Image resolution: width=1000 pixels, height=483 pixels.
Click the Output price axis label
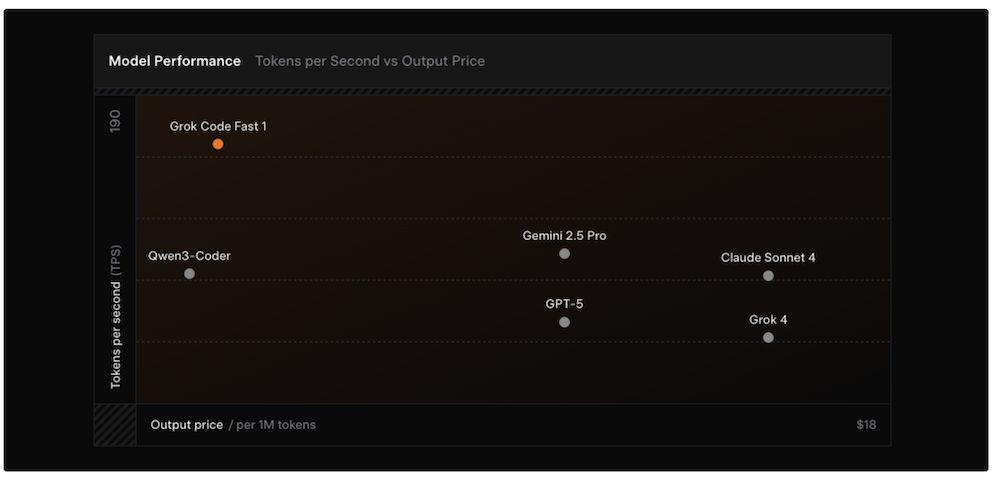click(187, 425)
